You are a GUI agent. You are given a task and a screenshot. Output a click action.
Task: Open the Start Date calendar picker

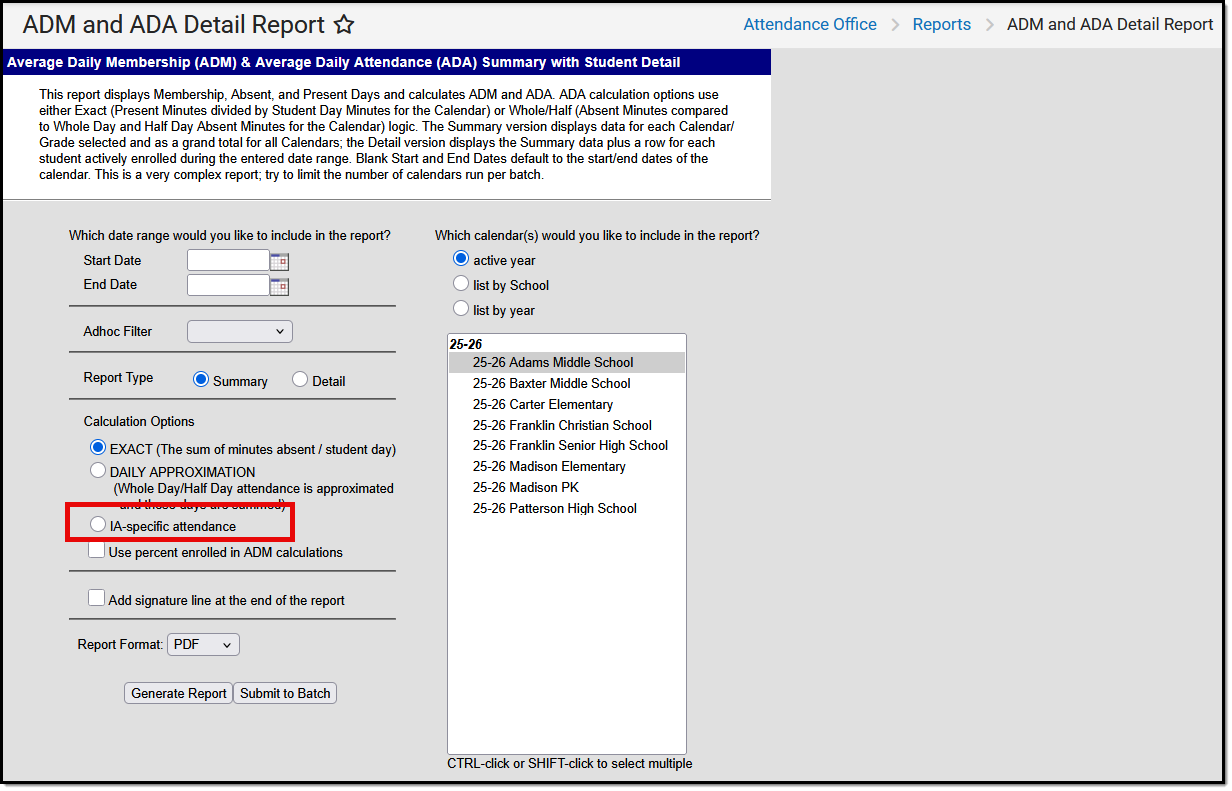point(279,260)
